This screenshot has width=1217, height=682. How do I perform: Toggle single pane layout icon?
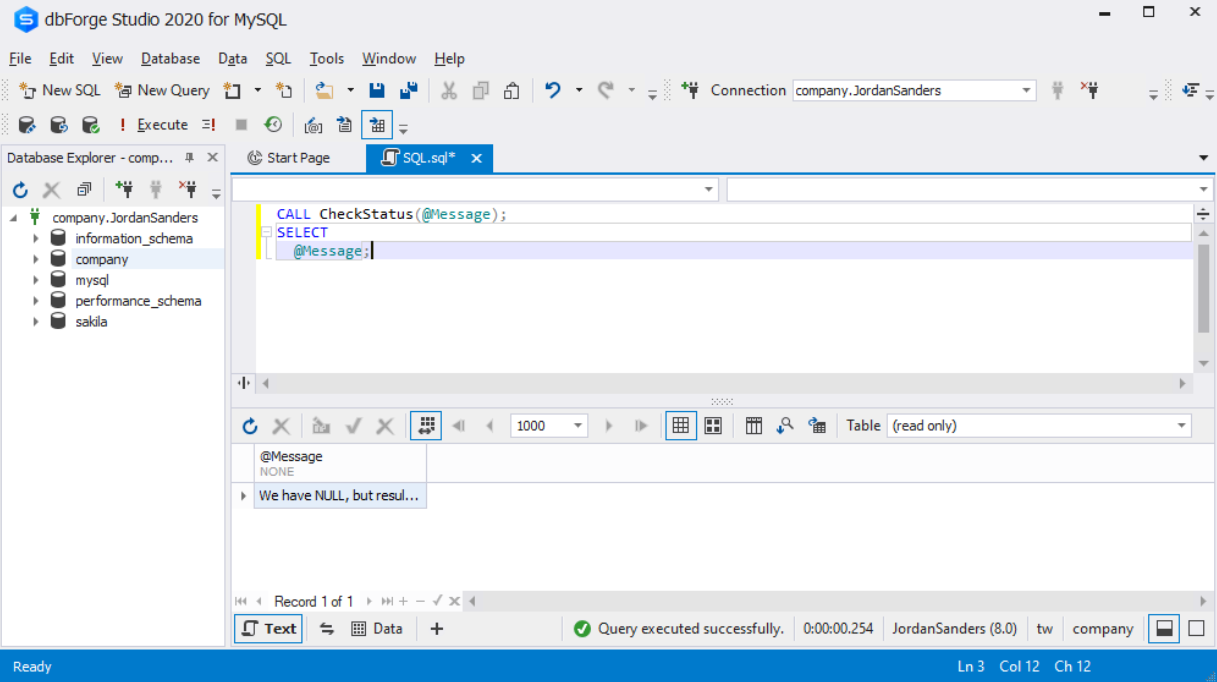coord(1196,628)
